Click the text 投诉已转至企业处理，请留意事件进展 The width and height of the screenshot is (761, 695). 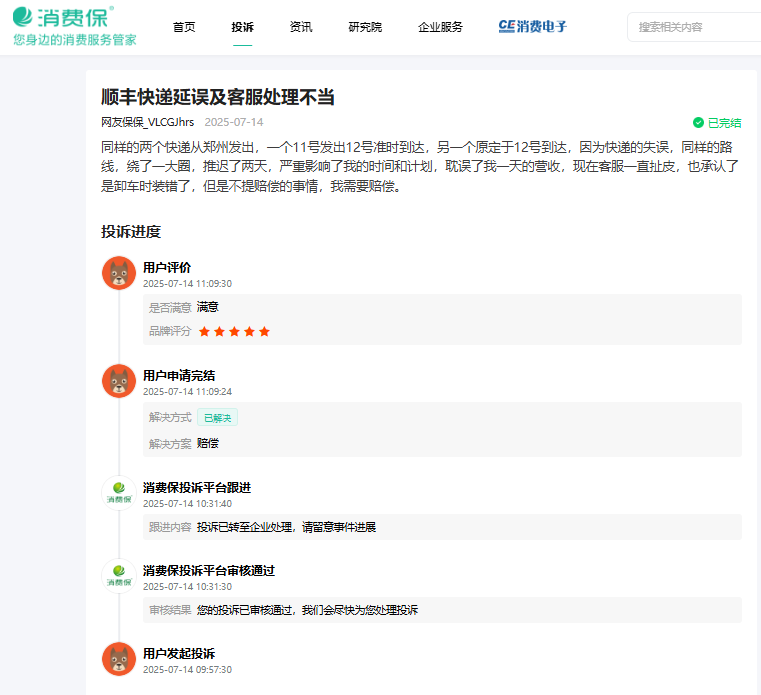pyautogui.click(x=286, y=527)
